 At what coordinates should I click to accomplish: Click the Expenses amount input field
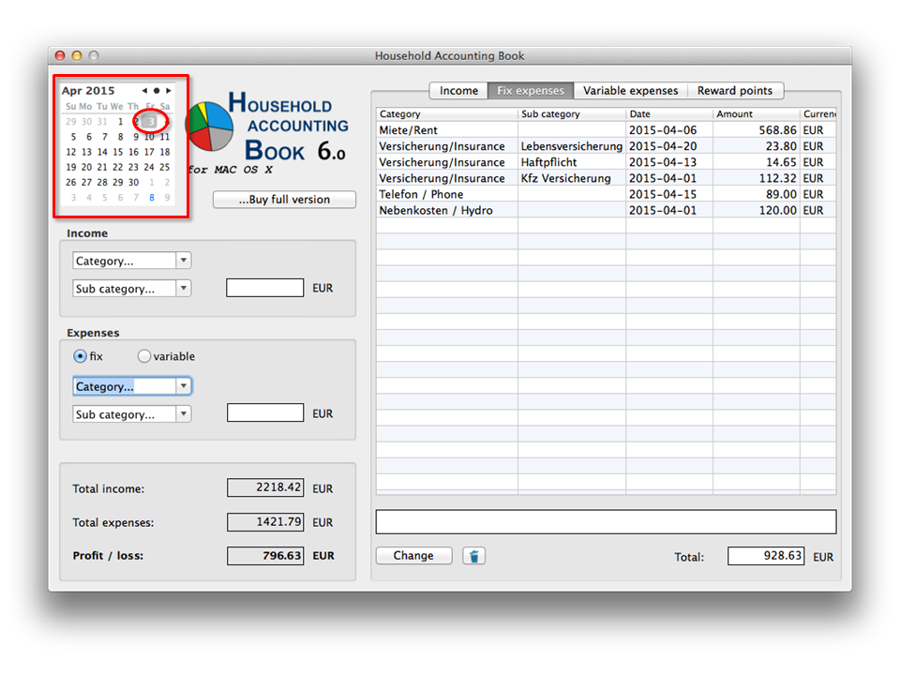click(265, 413)
